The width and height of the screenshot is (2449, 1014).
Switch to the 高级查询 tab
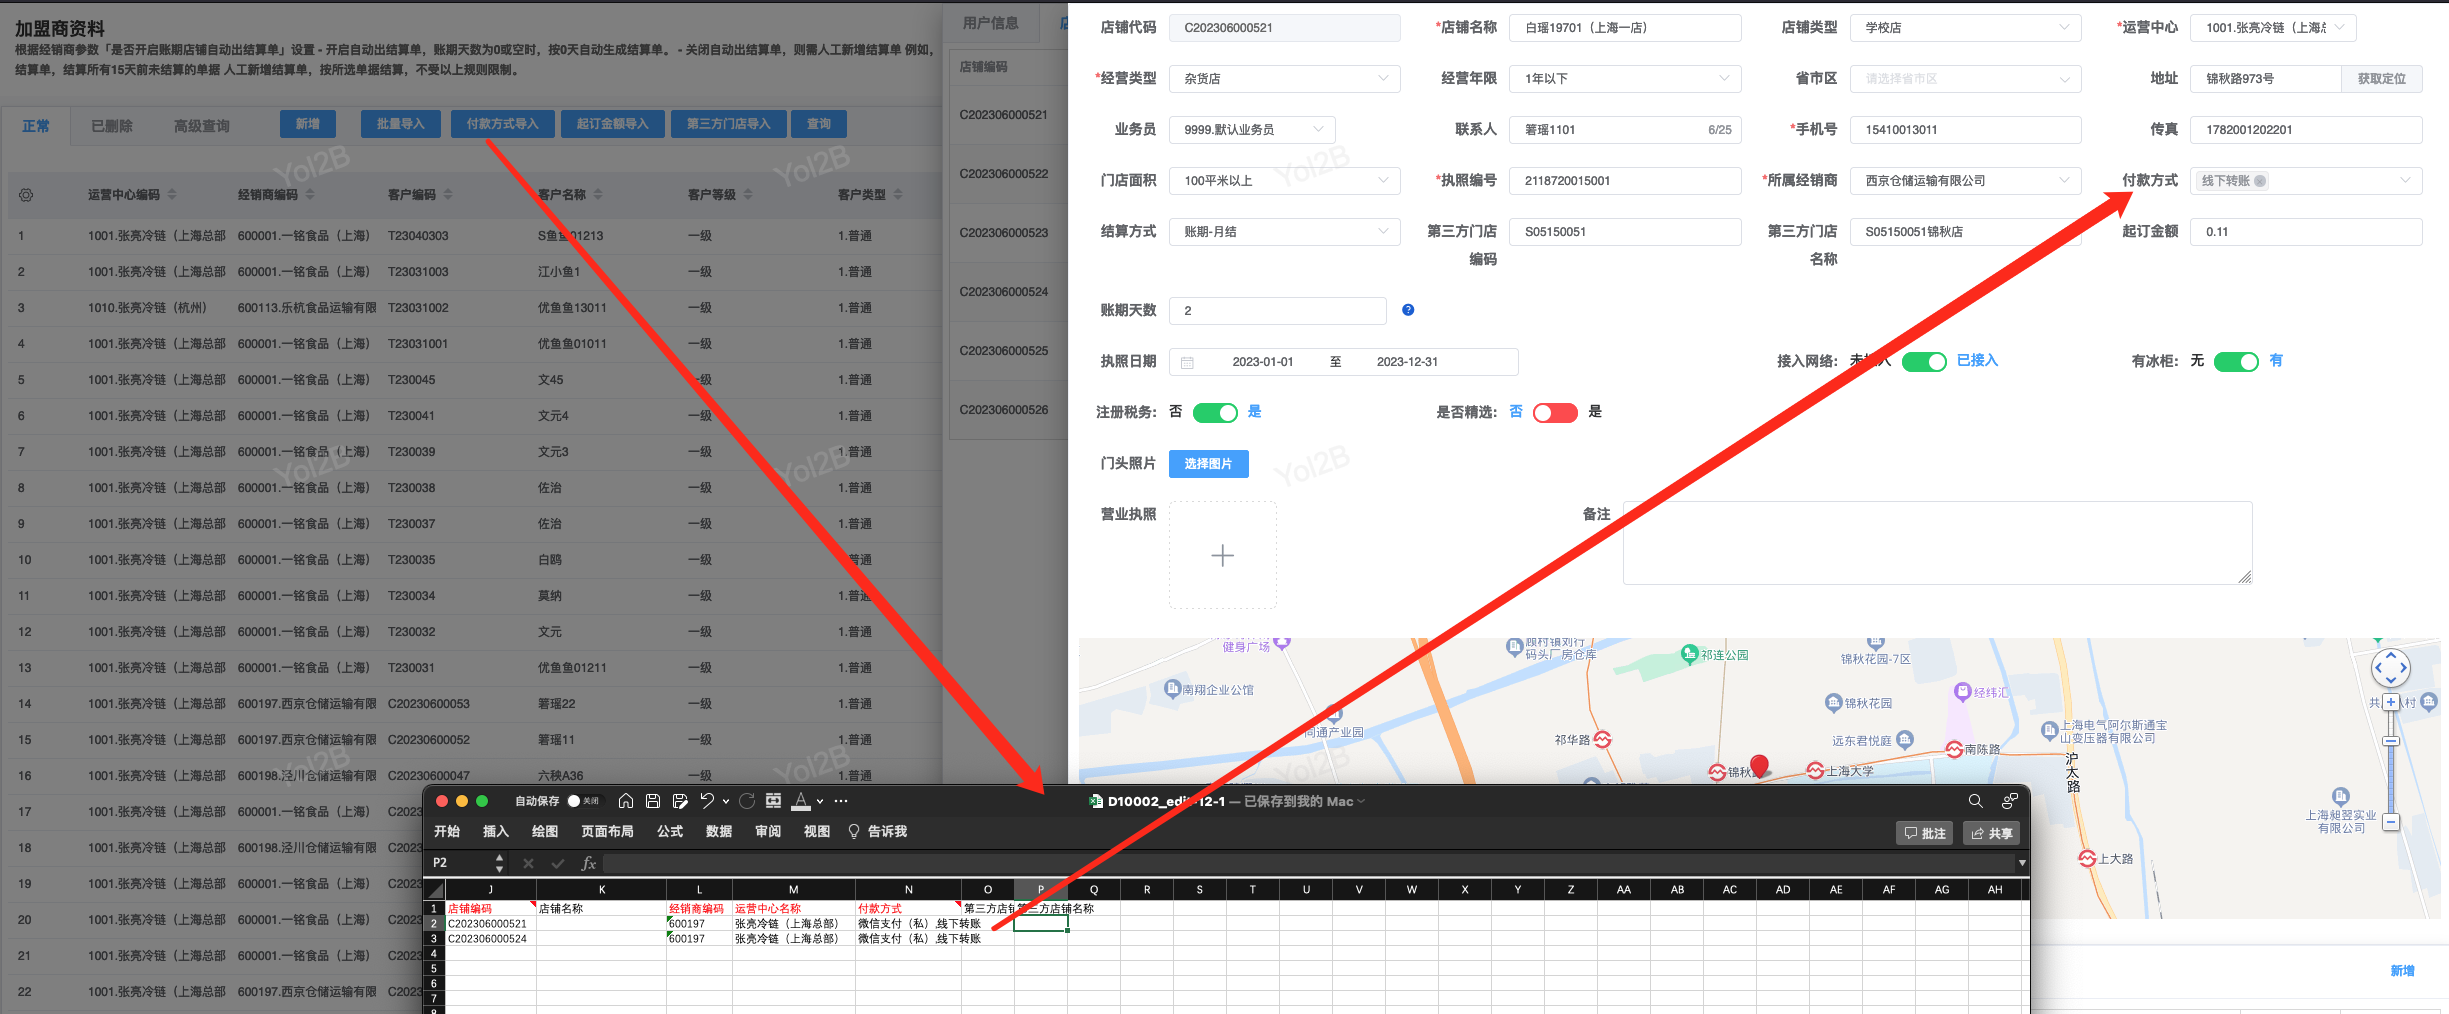point(202,126)
